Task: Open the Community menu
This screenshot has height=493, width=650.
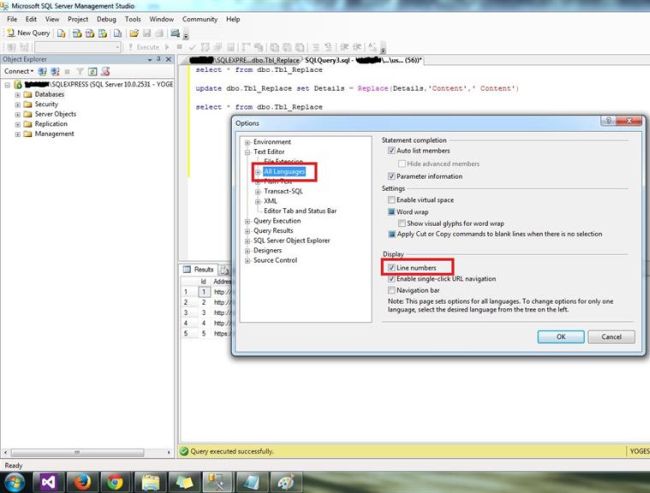Action: [200, 19]
